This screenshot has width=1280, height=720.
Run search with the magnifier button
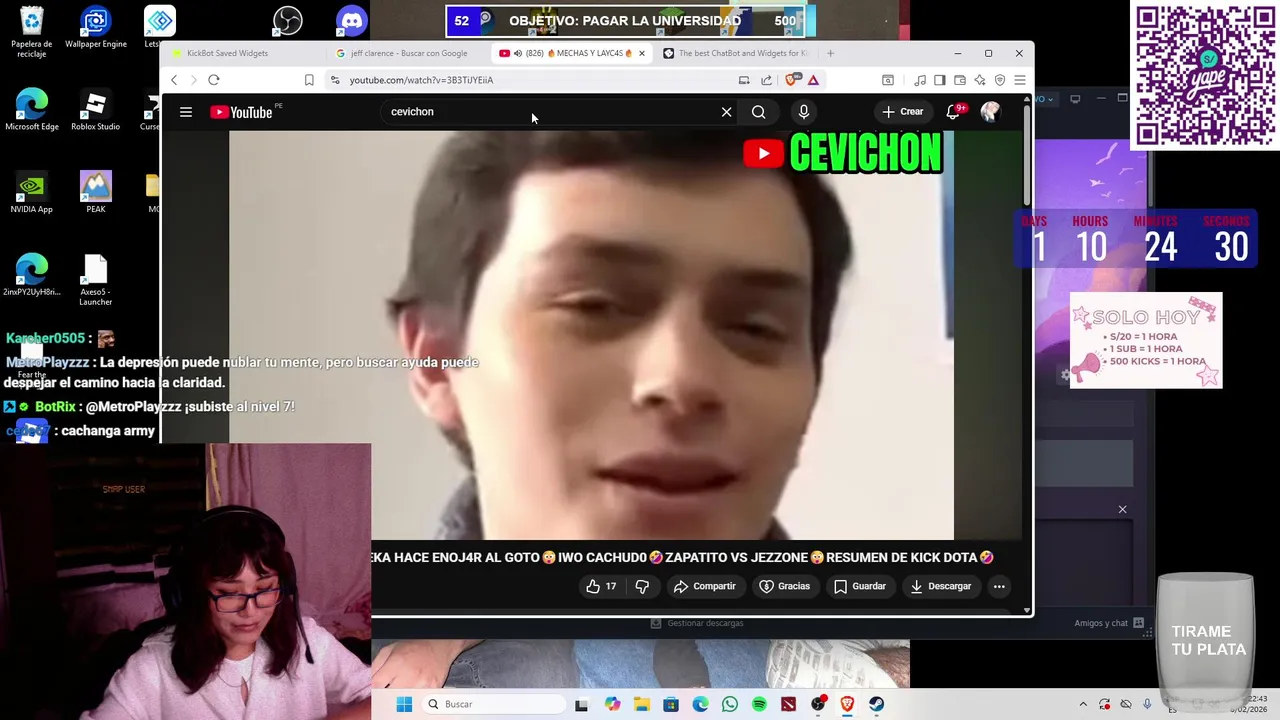click(x=759, y=112)
